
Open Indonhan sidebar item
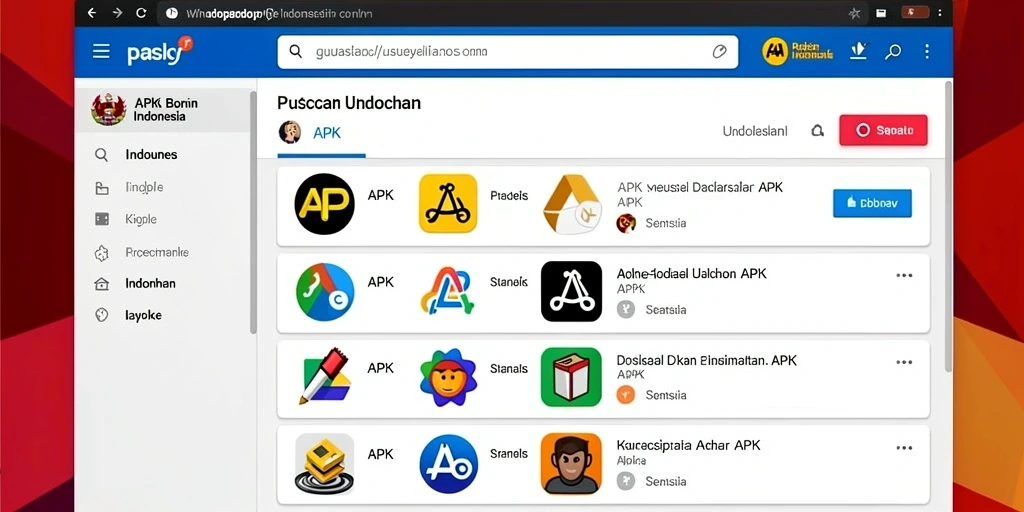(x=150, y=284)
